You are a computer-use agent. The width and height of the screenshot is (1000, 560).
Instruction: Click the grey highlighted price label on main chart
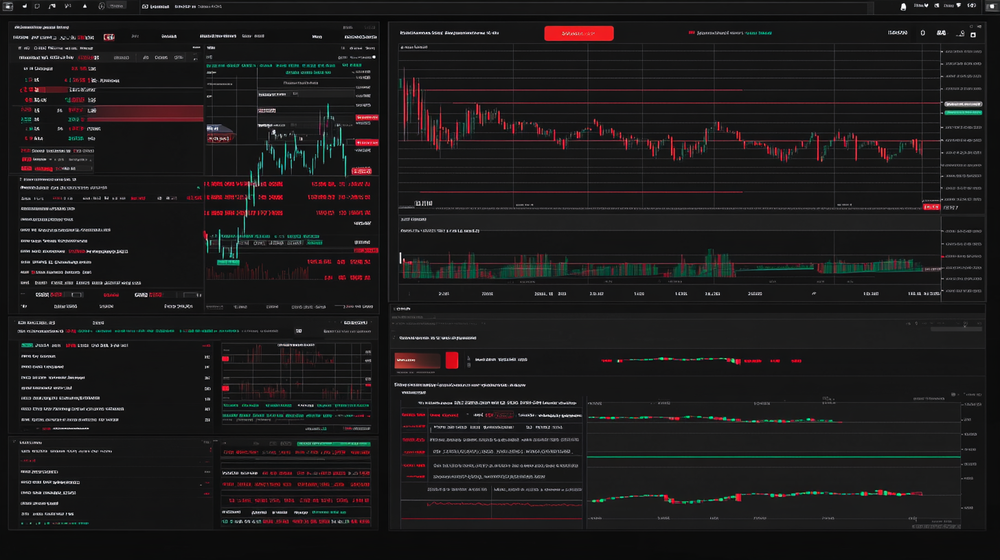point(963,104)
